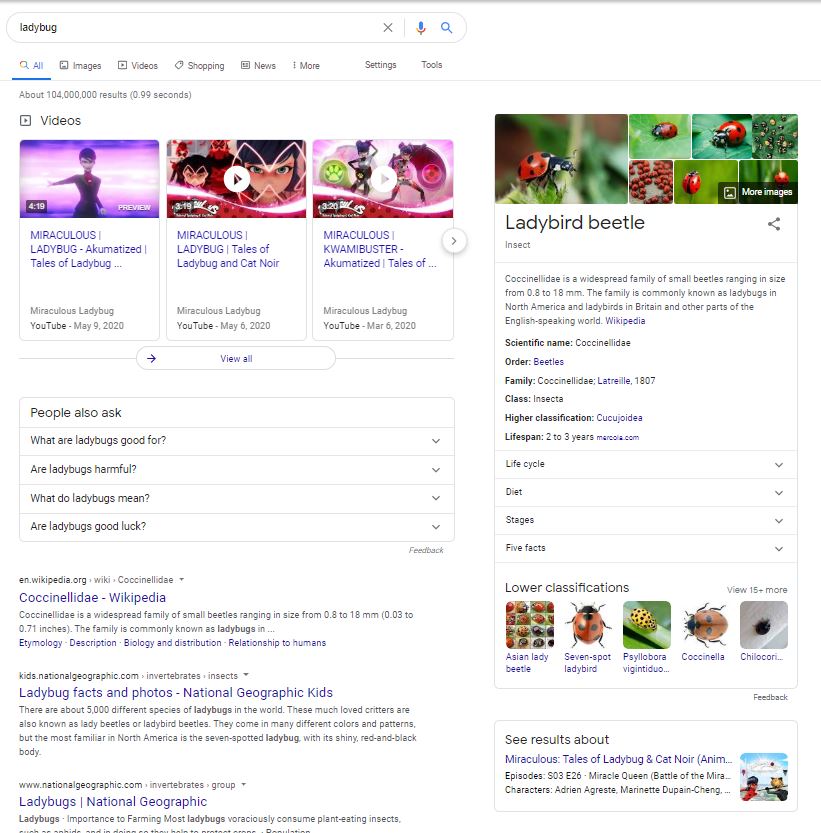Image resolution: width=821 pixels, height=833 pixels.
Task: Open search Tools
Action: [431, 65]
